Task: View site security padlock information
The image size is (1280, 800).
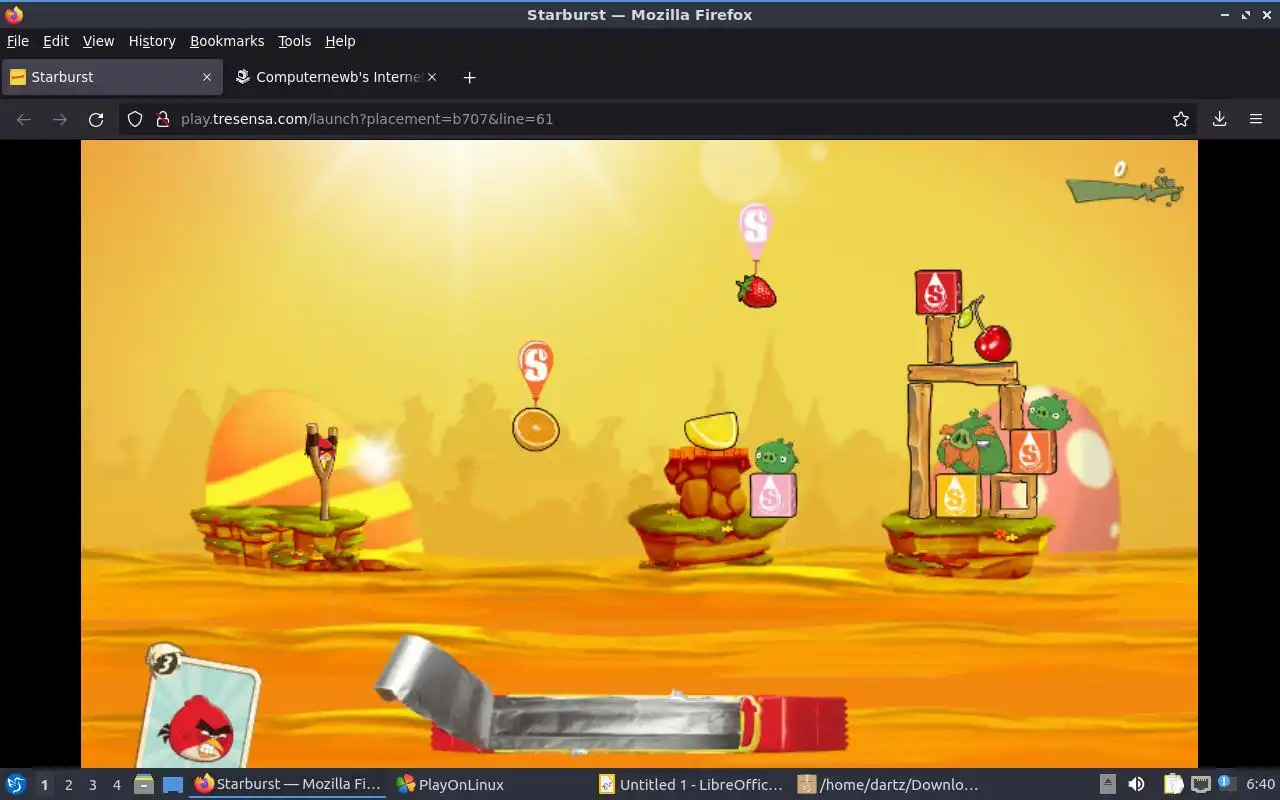Action: tap(162, 119)
